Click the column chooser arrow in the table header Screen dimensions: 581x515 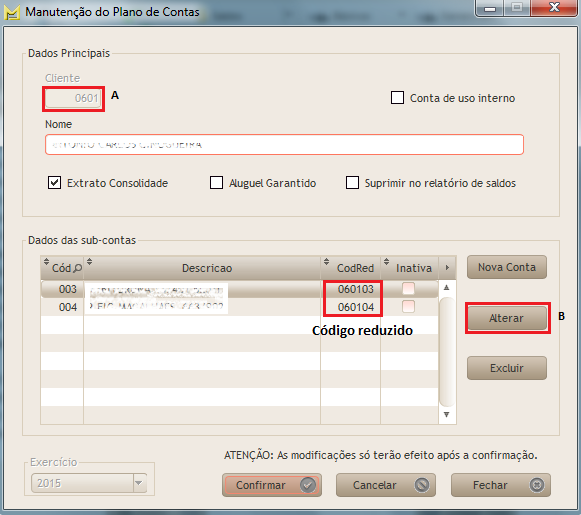point(447,268)
